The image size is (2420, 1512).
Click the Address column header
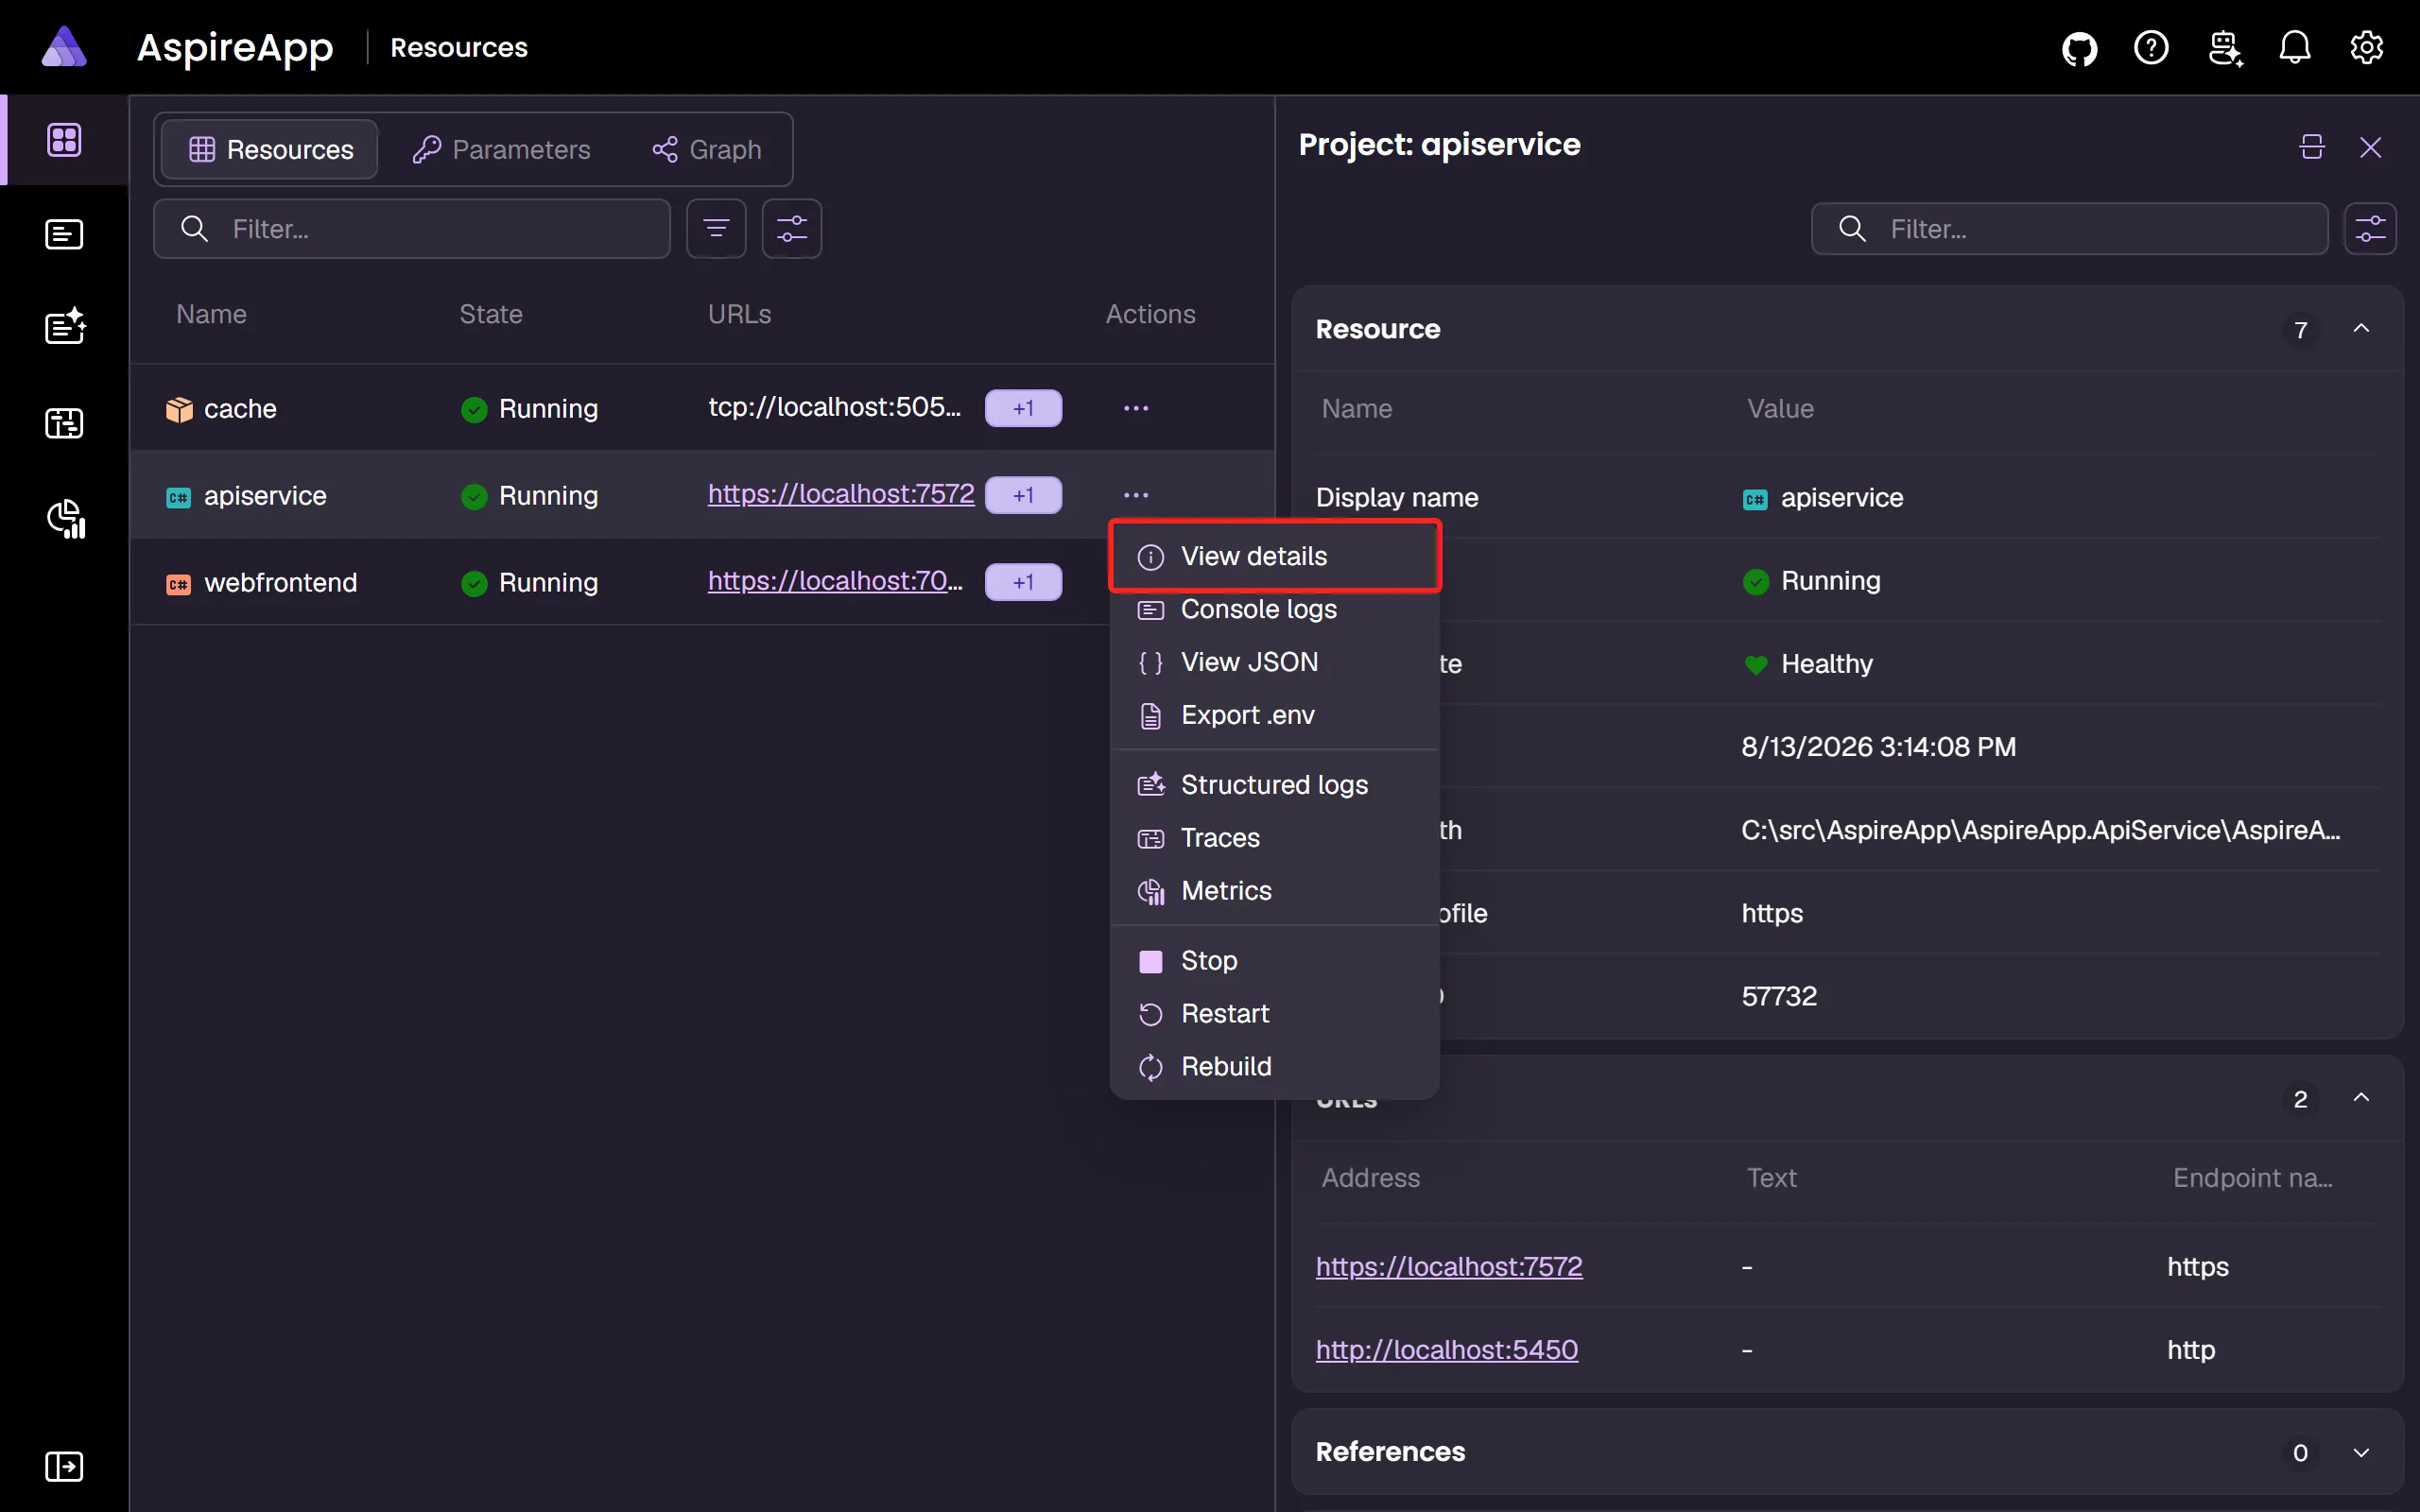(1370, 1178)
